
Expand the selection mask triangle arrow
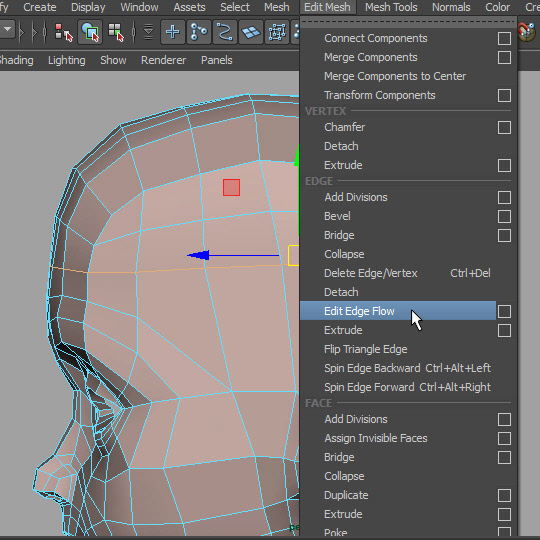coord(148,32)
